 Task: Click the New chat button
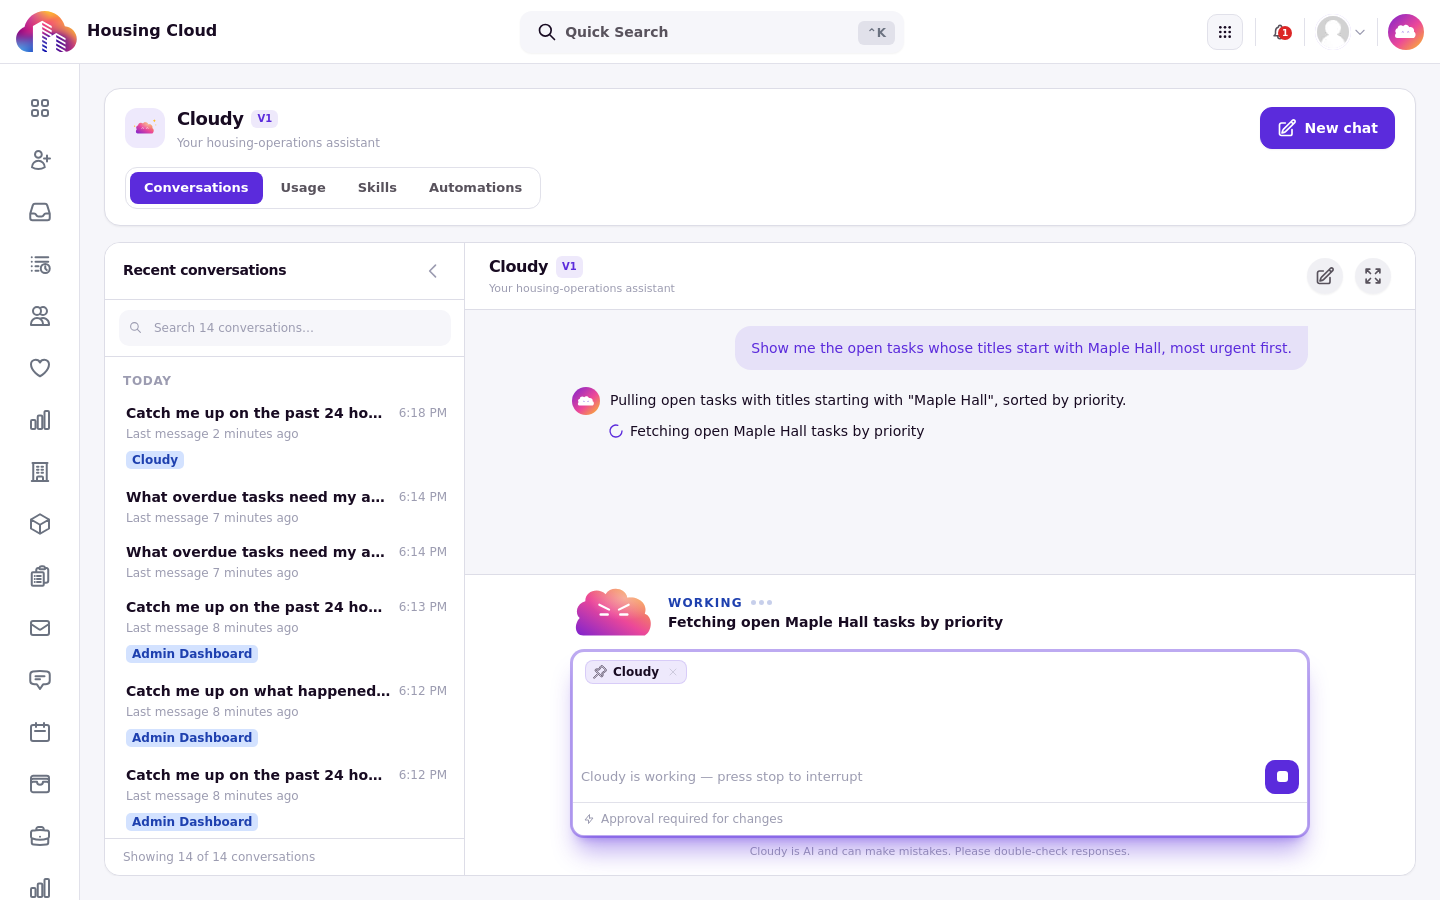click(x=1327, y=128)
